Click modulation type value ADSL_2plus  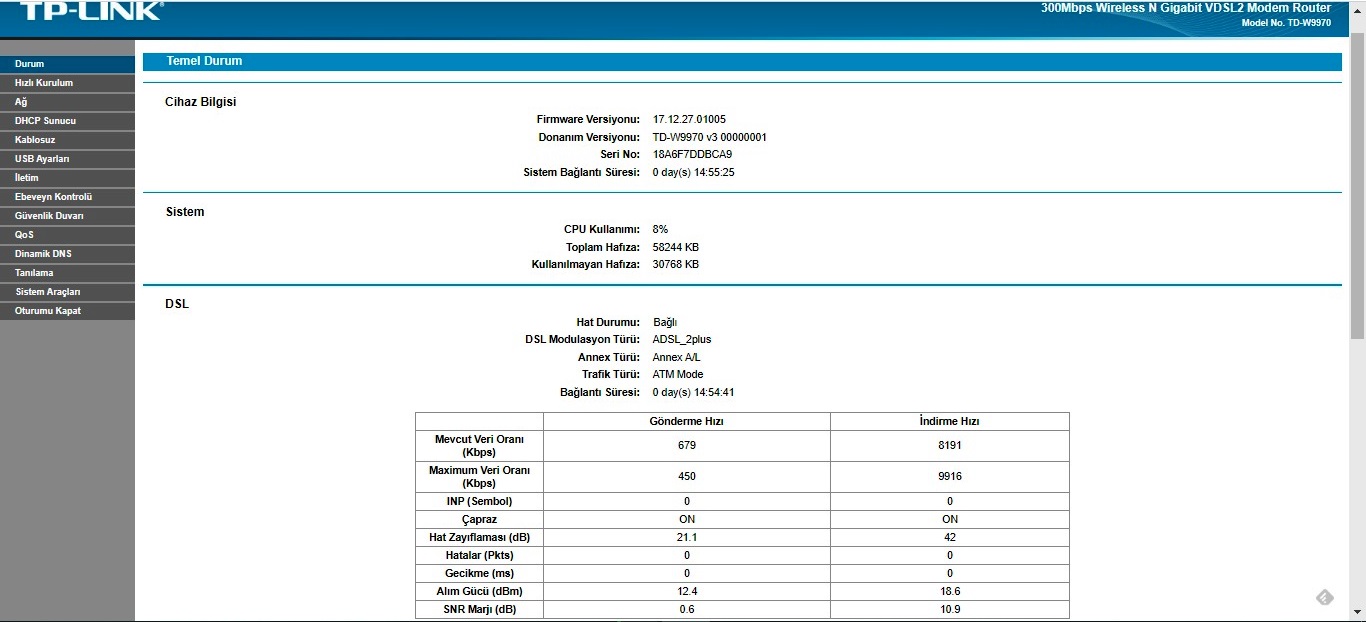point(682,340)
